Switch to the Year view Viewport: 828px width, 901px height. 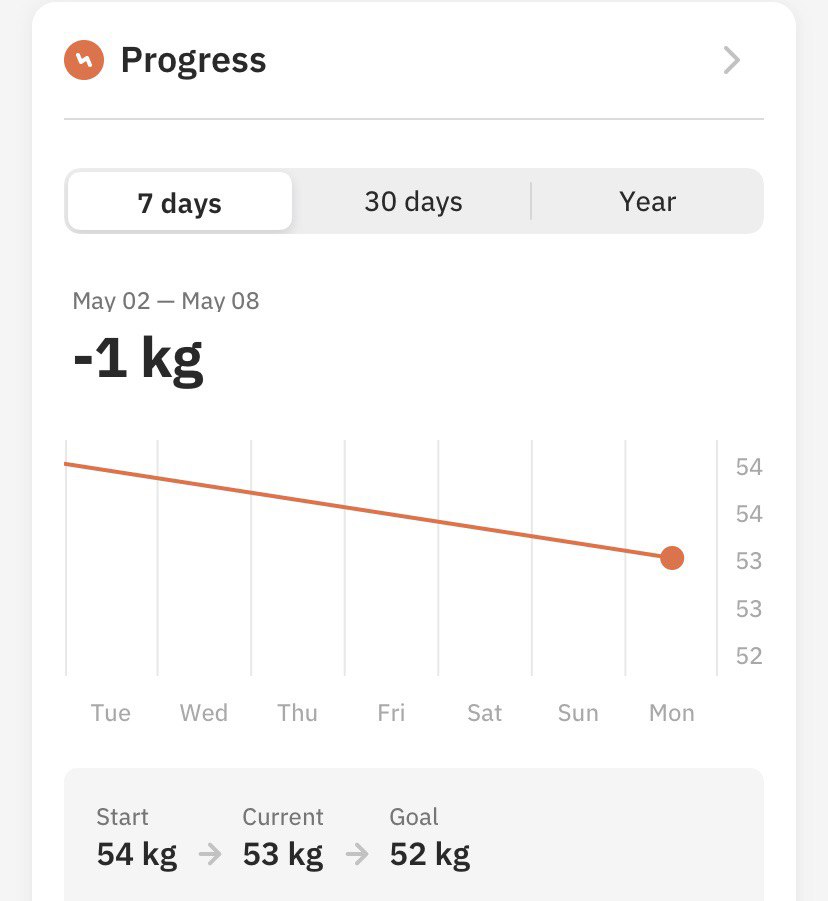(x=648, y=202)
